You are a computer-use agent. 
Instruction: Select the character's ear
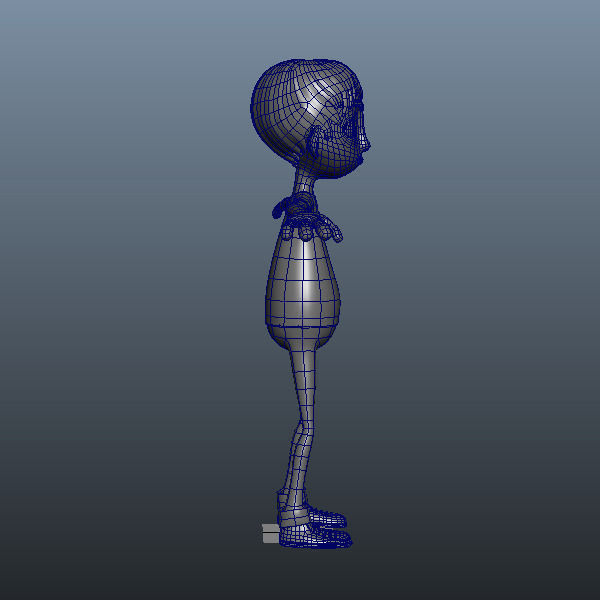315,144
